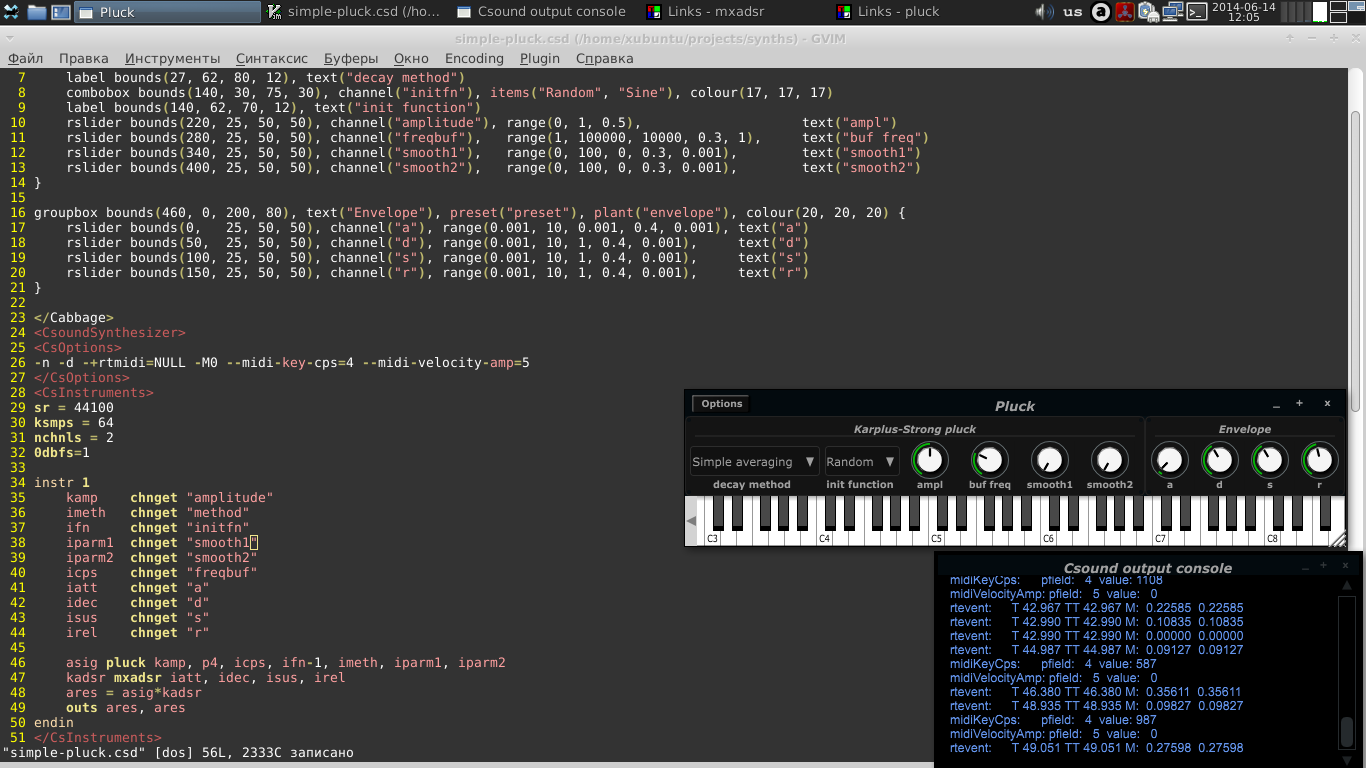1366x768 pixels.
Task: Click the terminal prompt tray icon
Action: point(1196,12)
